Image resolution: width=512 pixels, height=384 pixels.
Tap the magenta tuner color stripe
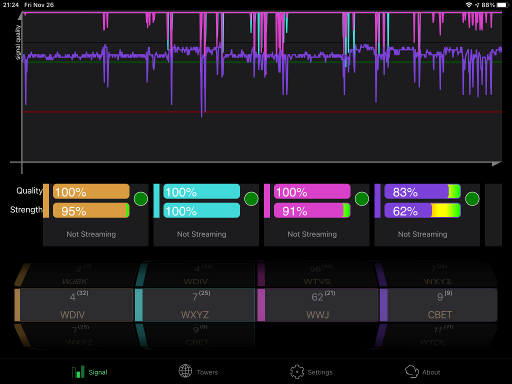point(267,201)
